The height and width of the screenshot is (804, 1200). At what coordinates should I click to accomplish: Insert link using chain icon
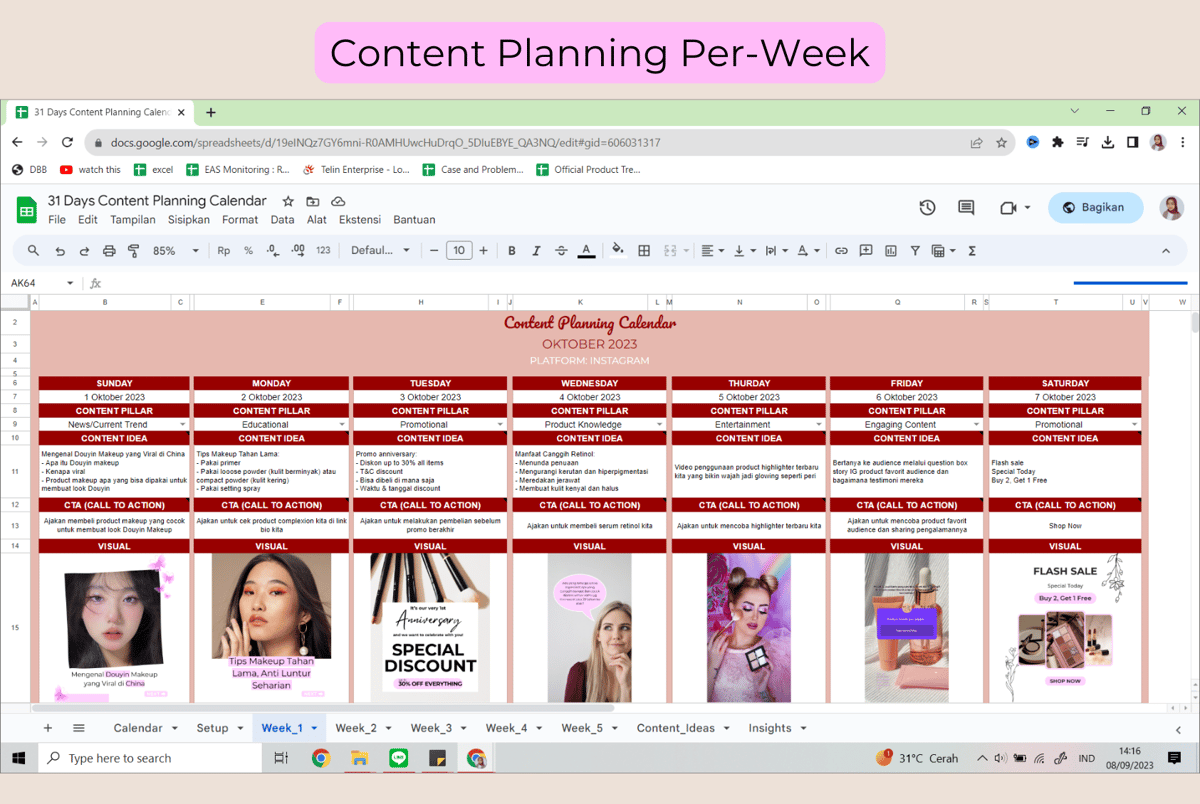tap(841, 251)
